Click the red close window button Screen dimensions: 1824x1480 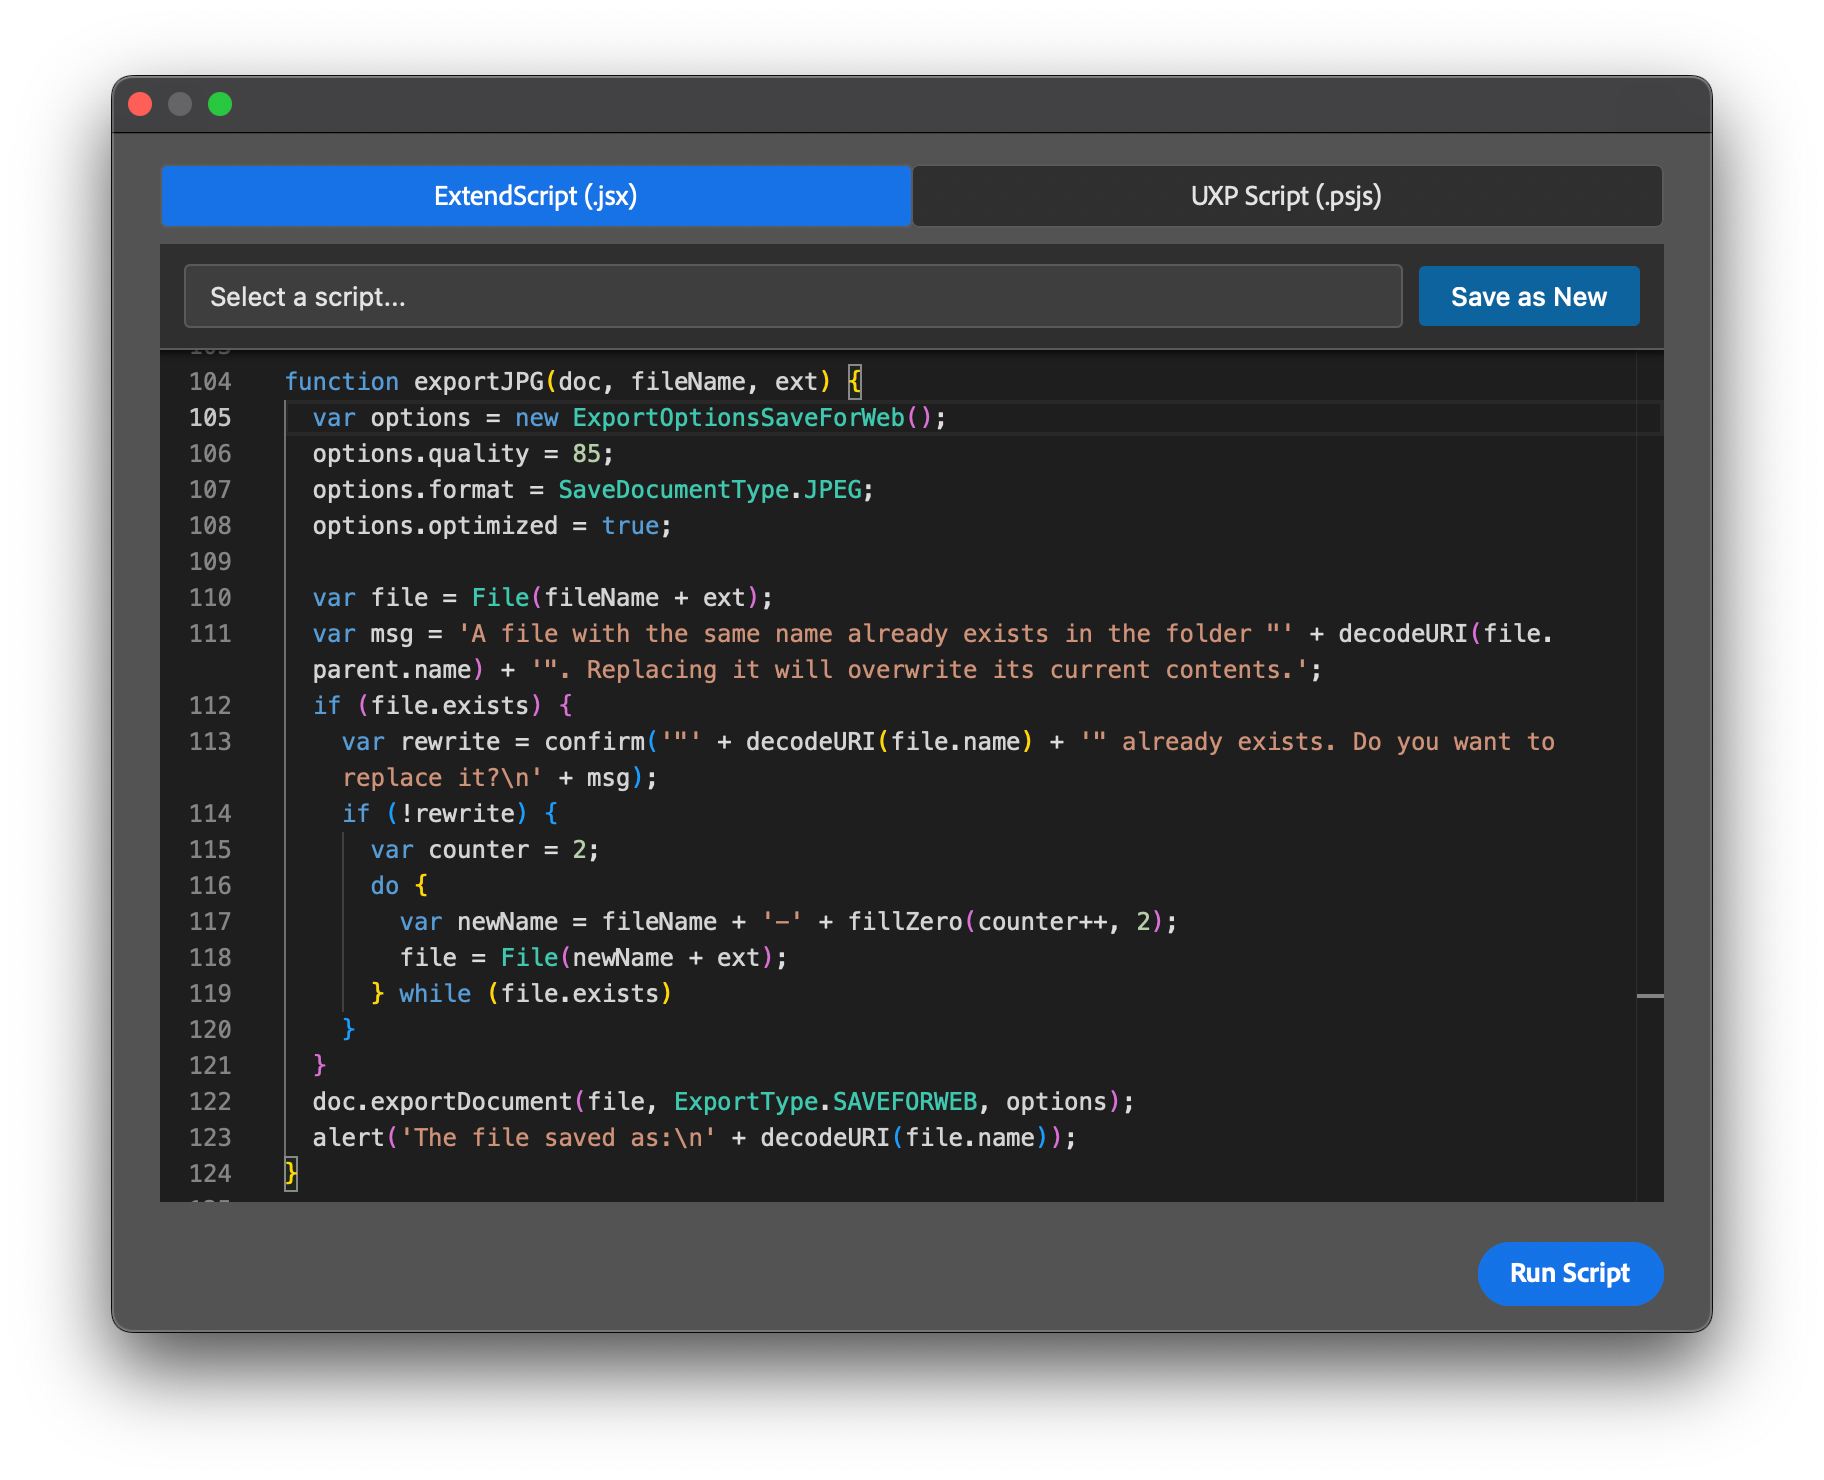pyautogui.click(x=140, y=104)
